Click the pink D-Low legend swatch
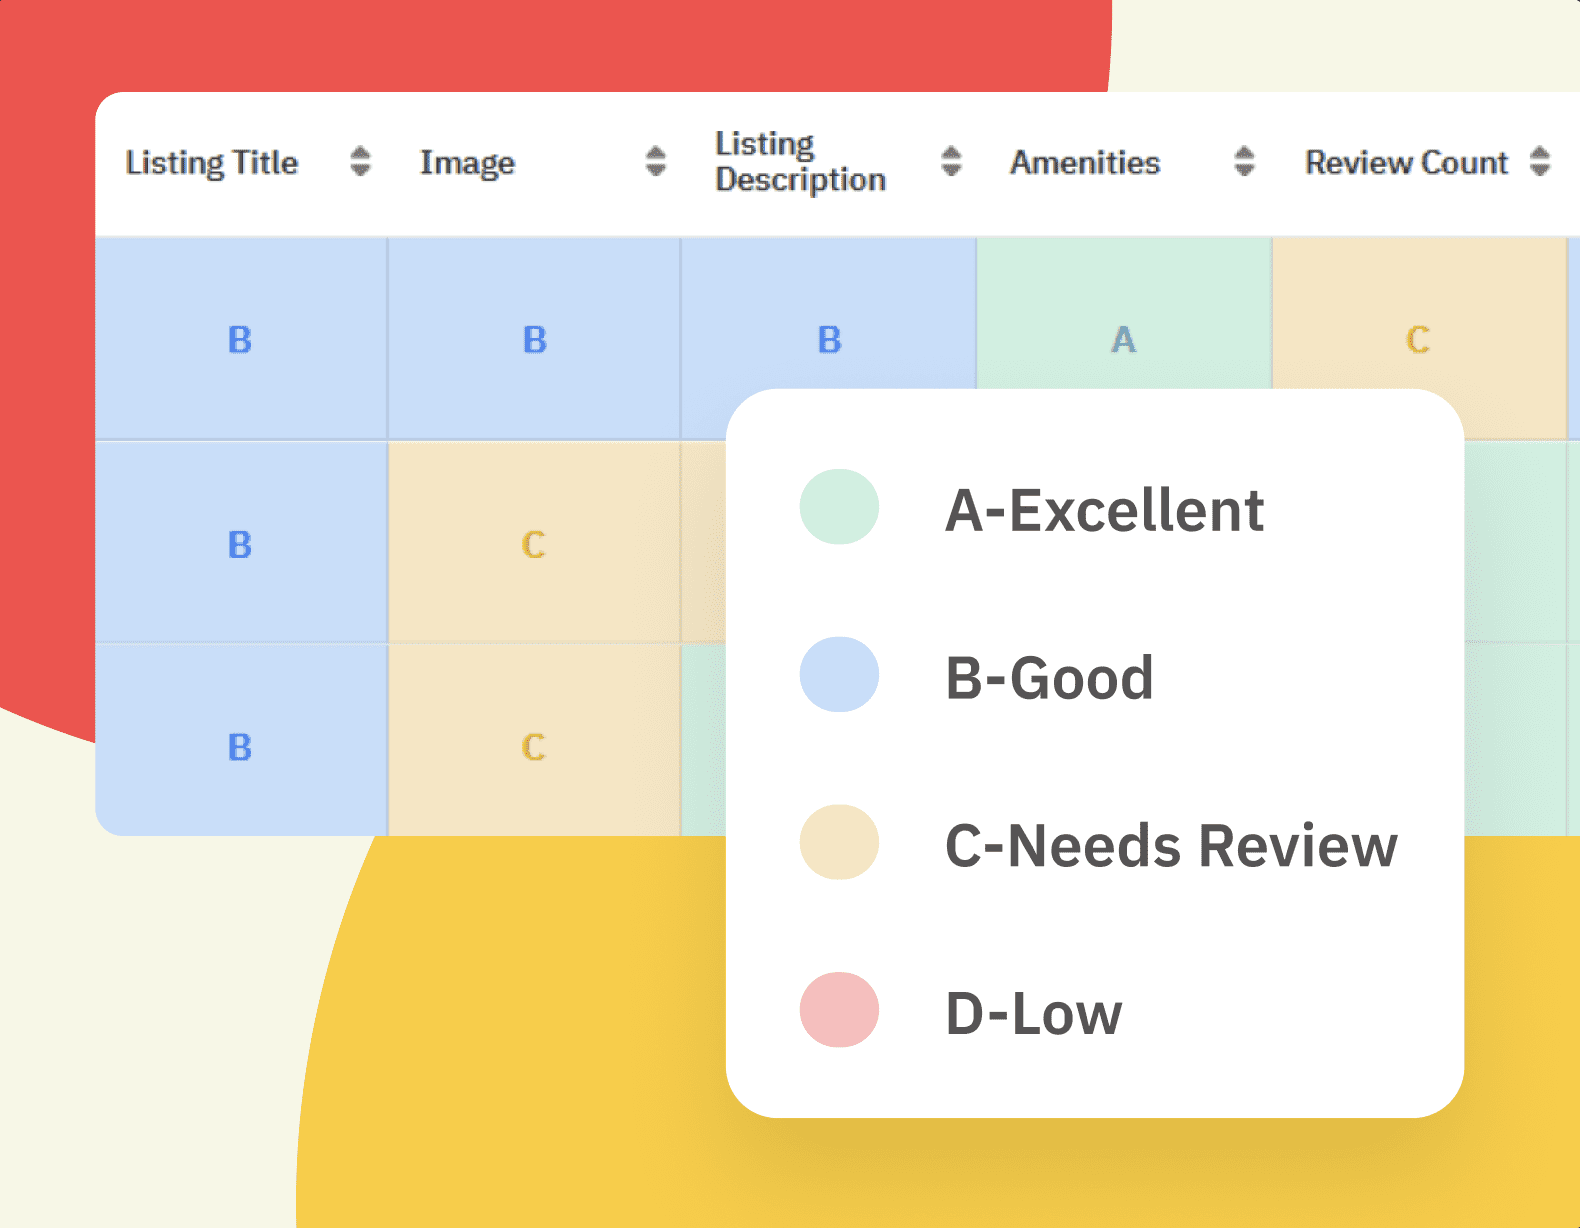 tap(839, 1010)
